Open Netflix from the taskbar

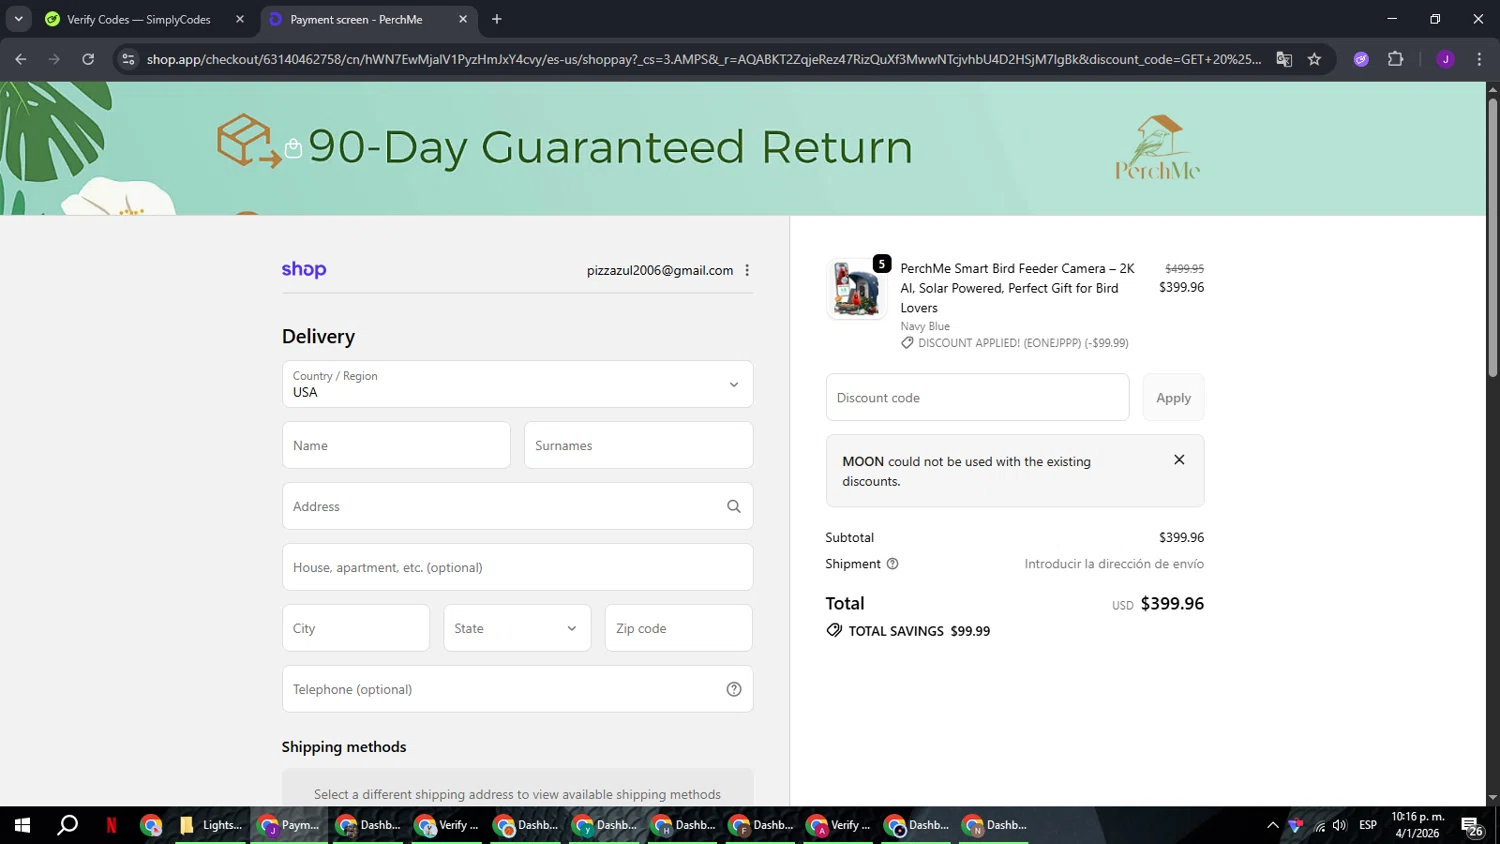click(x=111, y=825)
